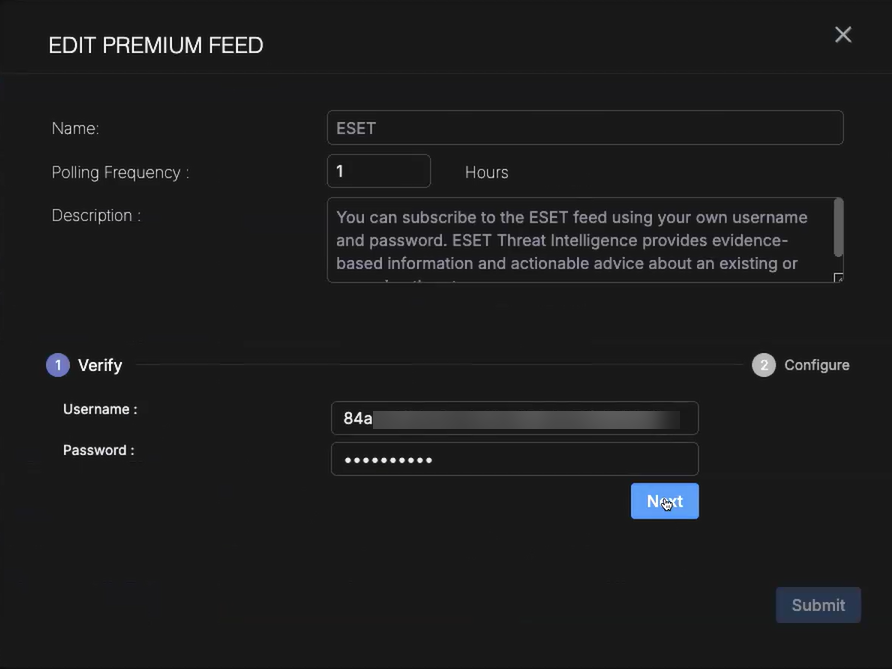Viewport: 892px width, 669px height.
Task: Click the Name field label
Action: 75,128
